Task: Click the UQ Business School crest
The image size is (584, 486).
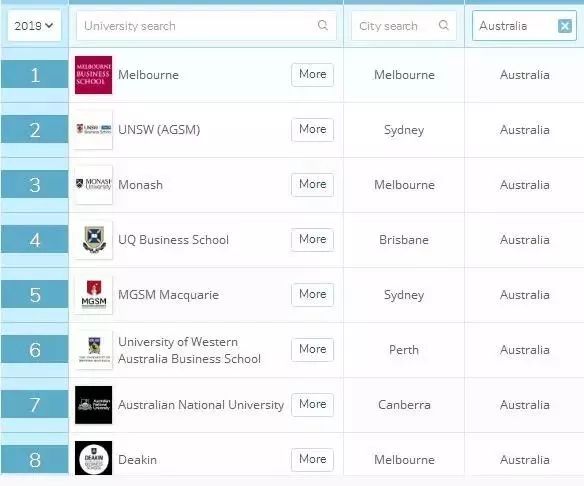Action: [93, 239]
